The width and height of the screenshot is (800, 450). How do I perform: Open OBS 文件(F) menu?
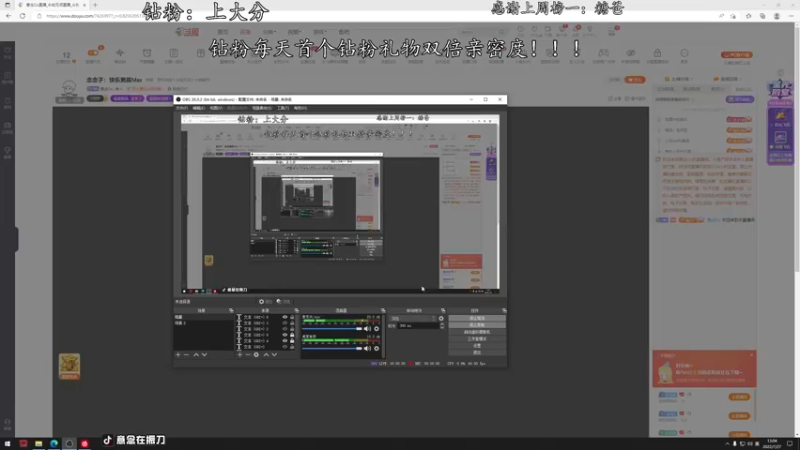(x=182, y=108)
